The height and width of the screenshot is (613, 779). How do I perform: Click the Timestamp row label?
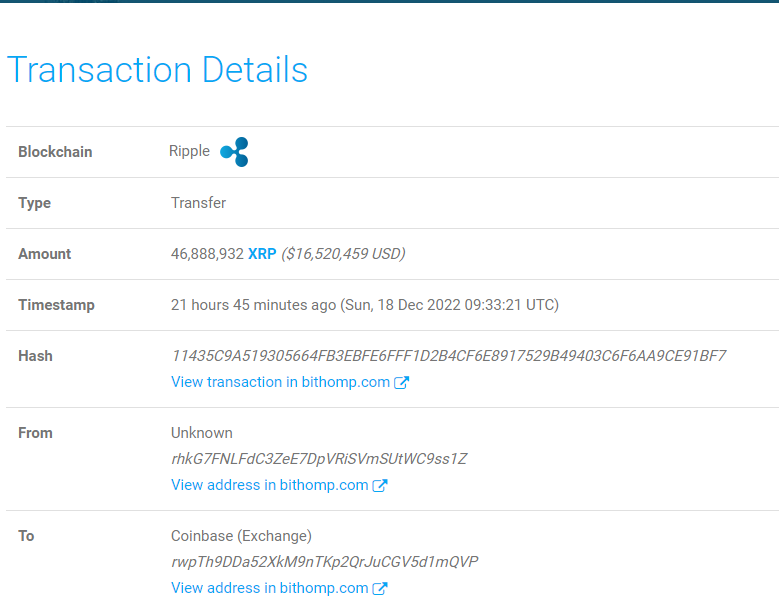point(56,305)
